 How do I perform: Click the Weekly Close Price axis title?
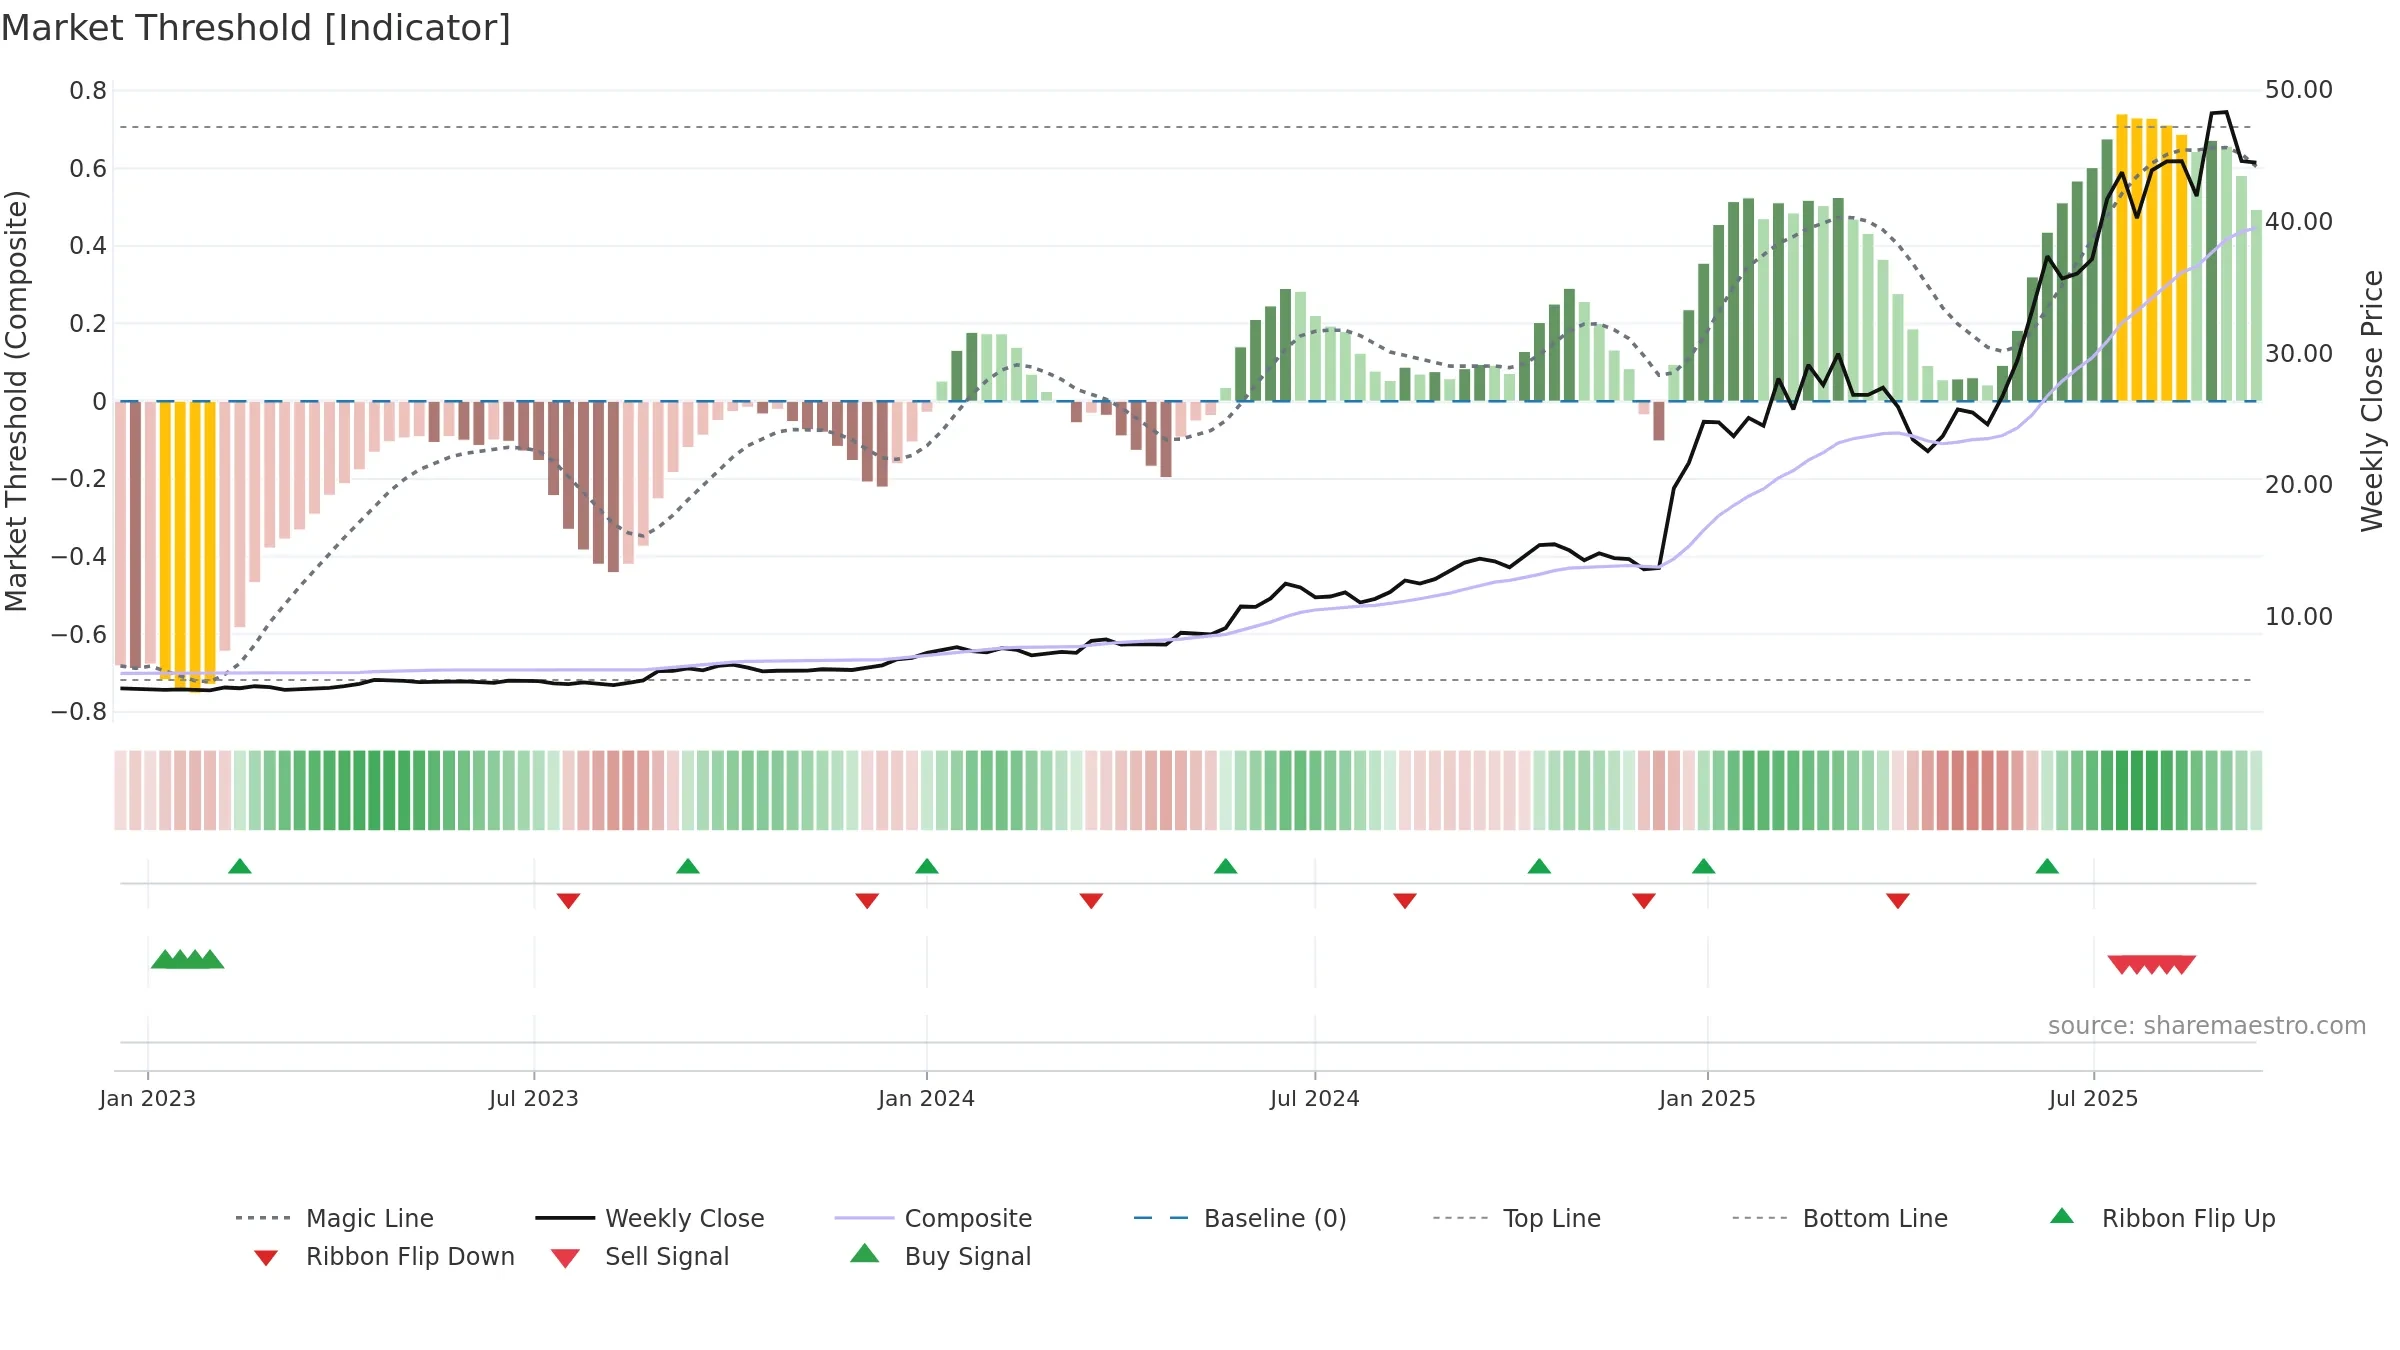(x=2372, y=401)
